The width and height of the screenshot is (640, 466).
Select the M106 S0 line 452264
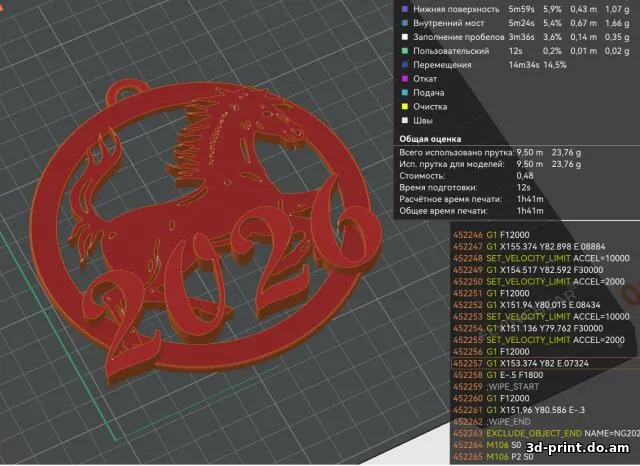pyautogui.click(x=487, y=445)
